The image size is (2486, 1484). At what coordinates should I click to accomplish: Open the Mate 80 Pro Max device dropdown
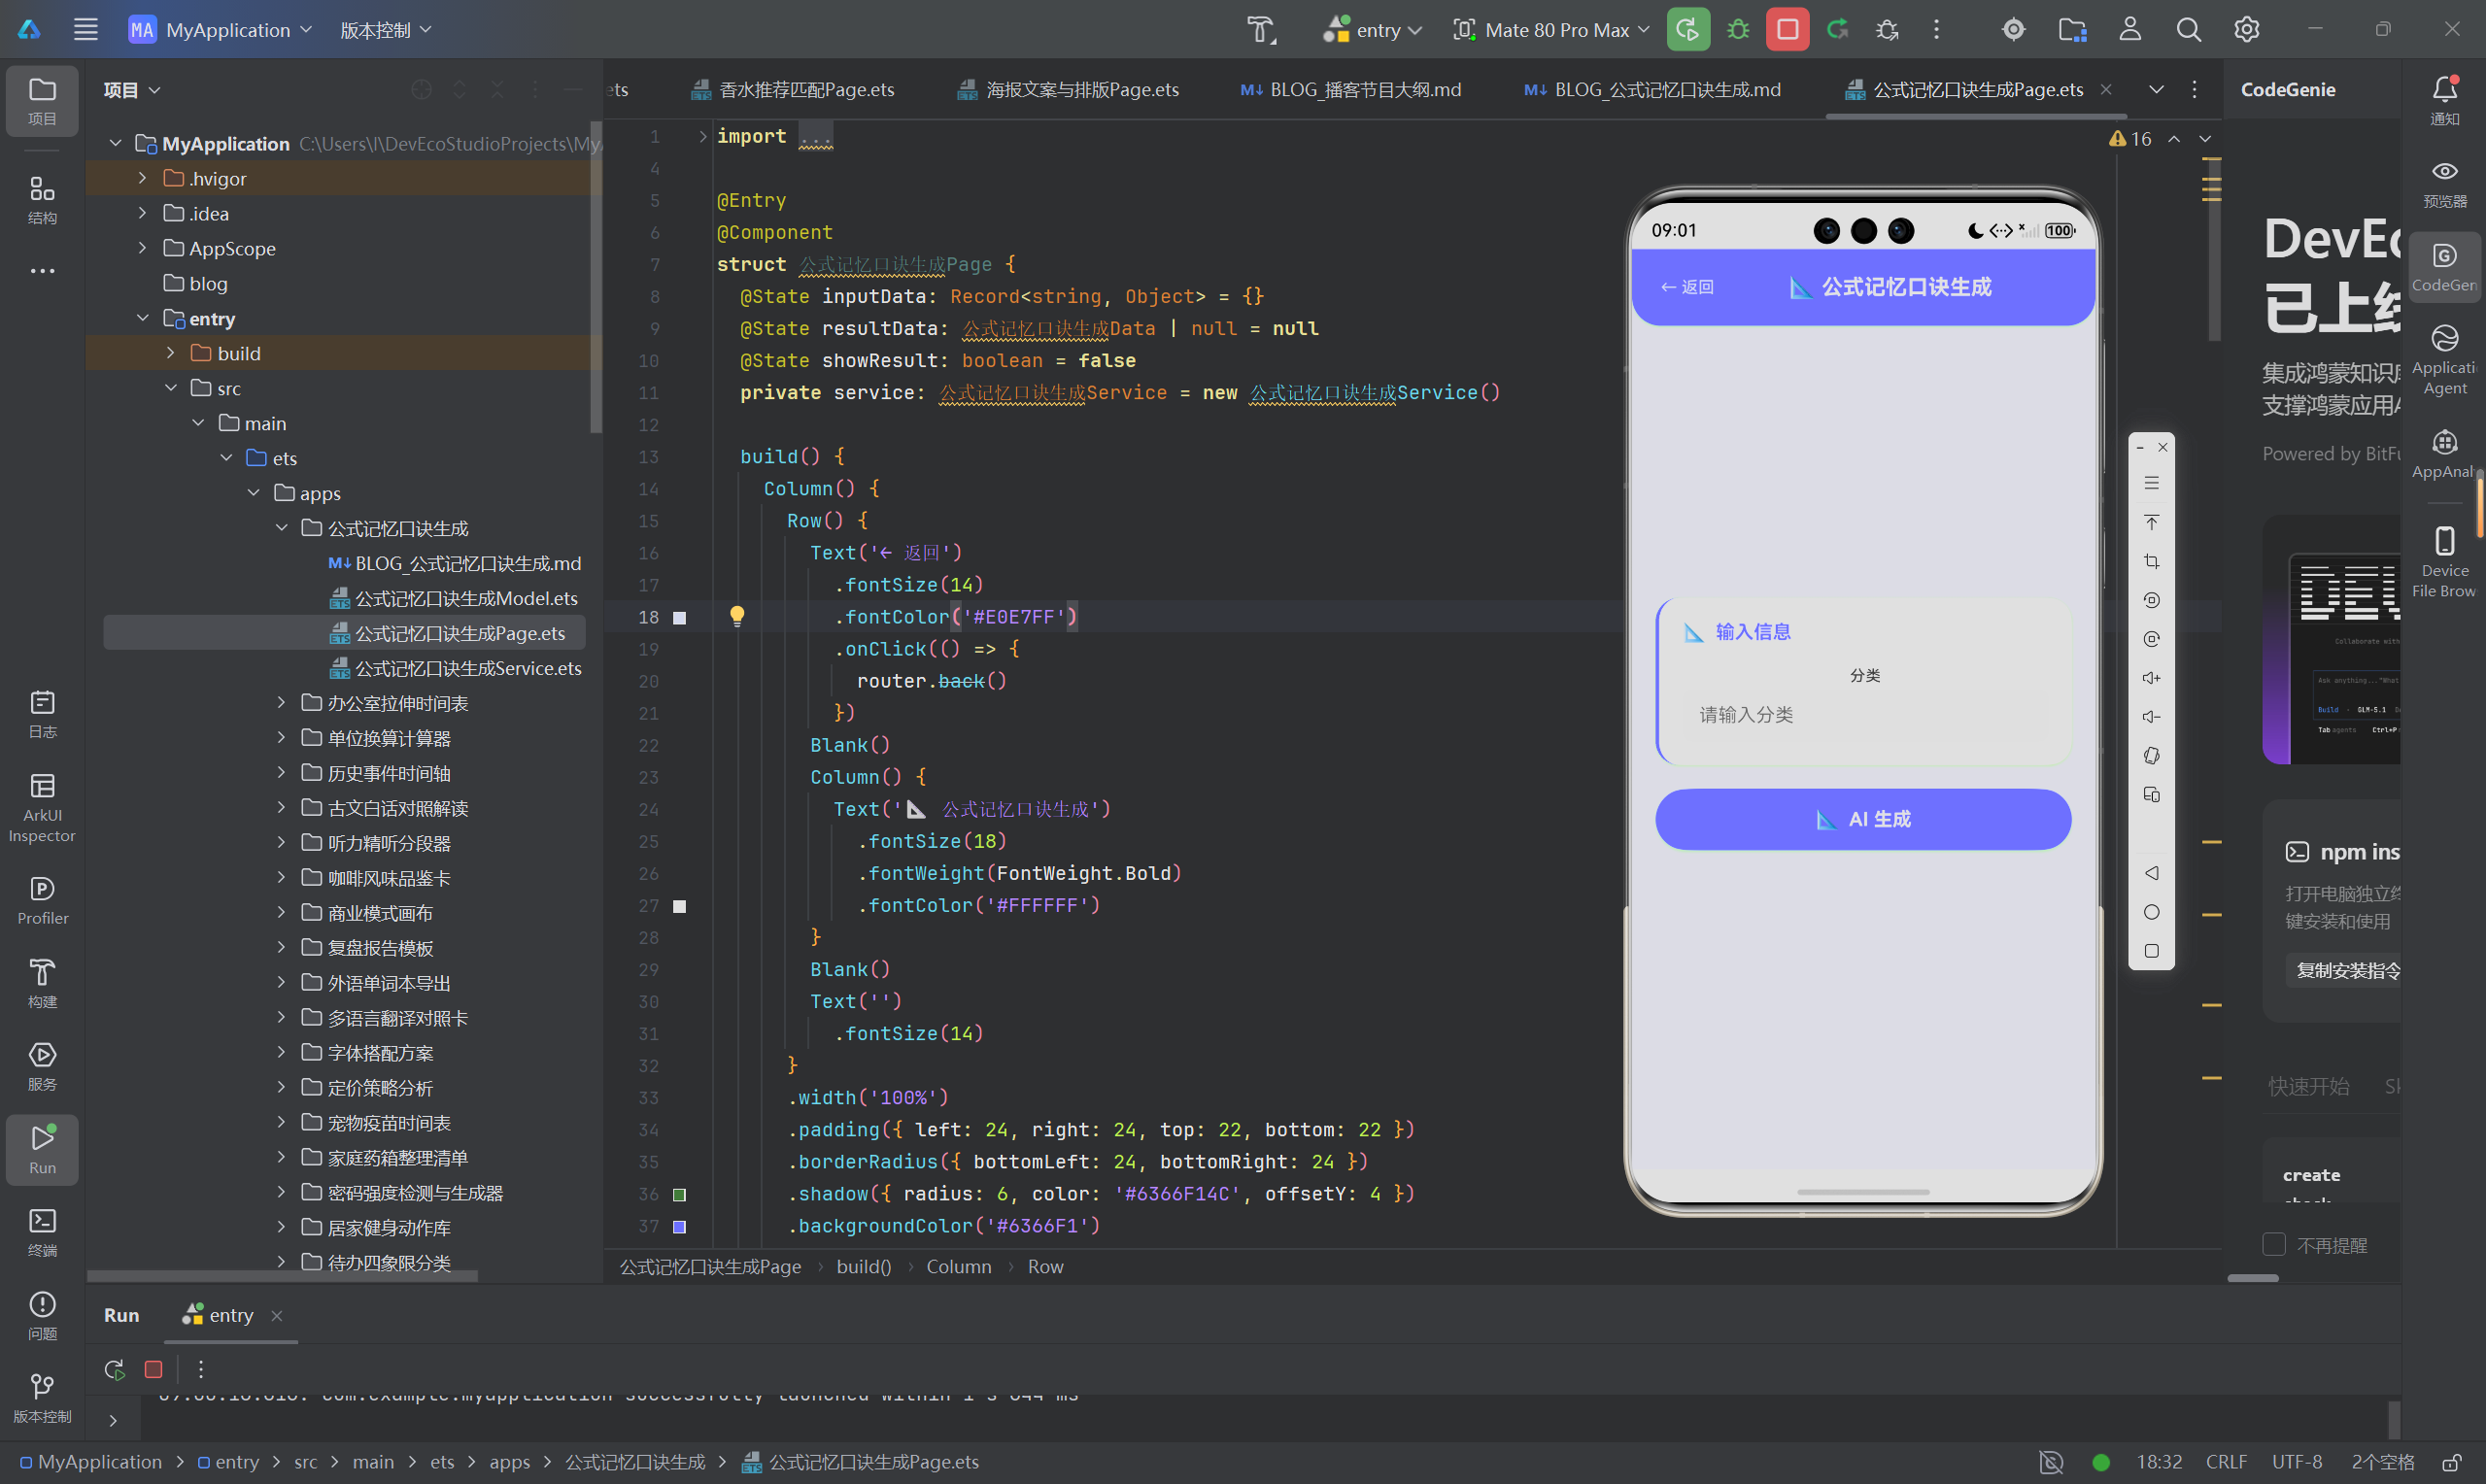[1550, 30]
